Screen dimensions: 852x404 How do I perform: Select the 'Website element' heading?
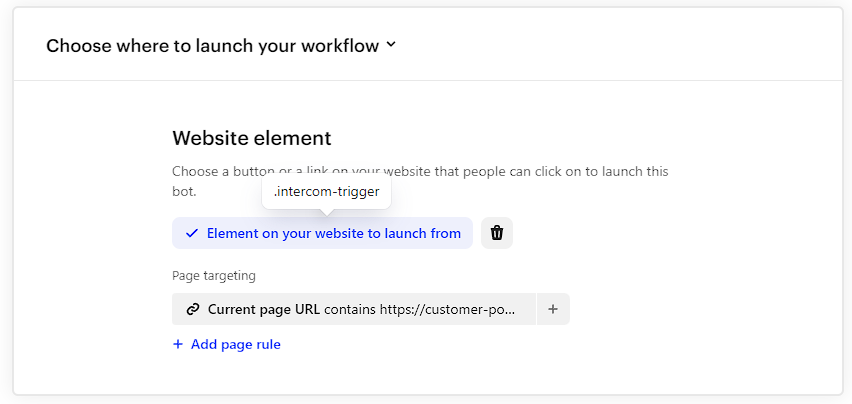point(252,138)
